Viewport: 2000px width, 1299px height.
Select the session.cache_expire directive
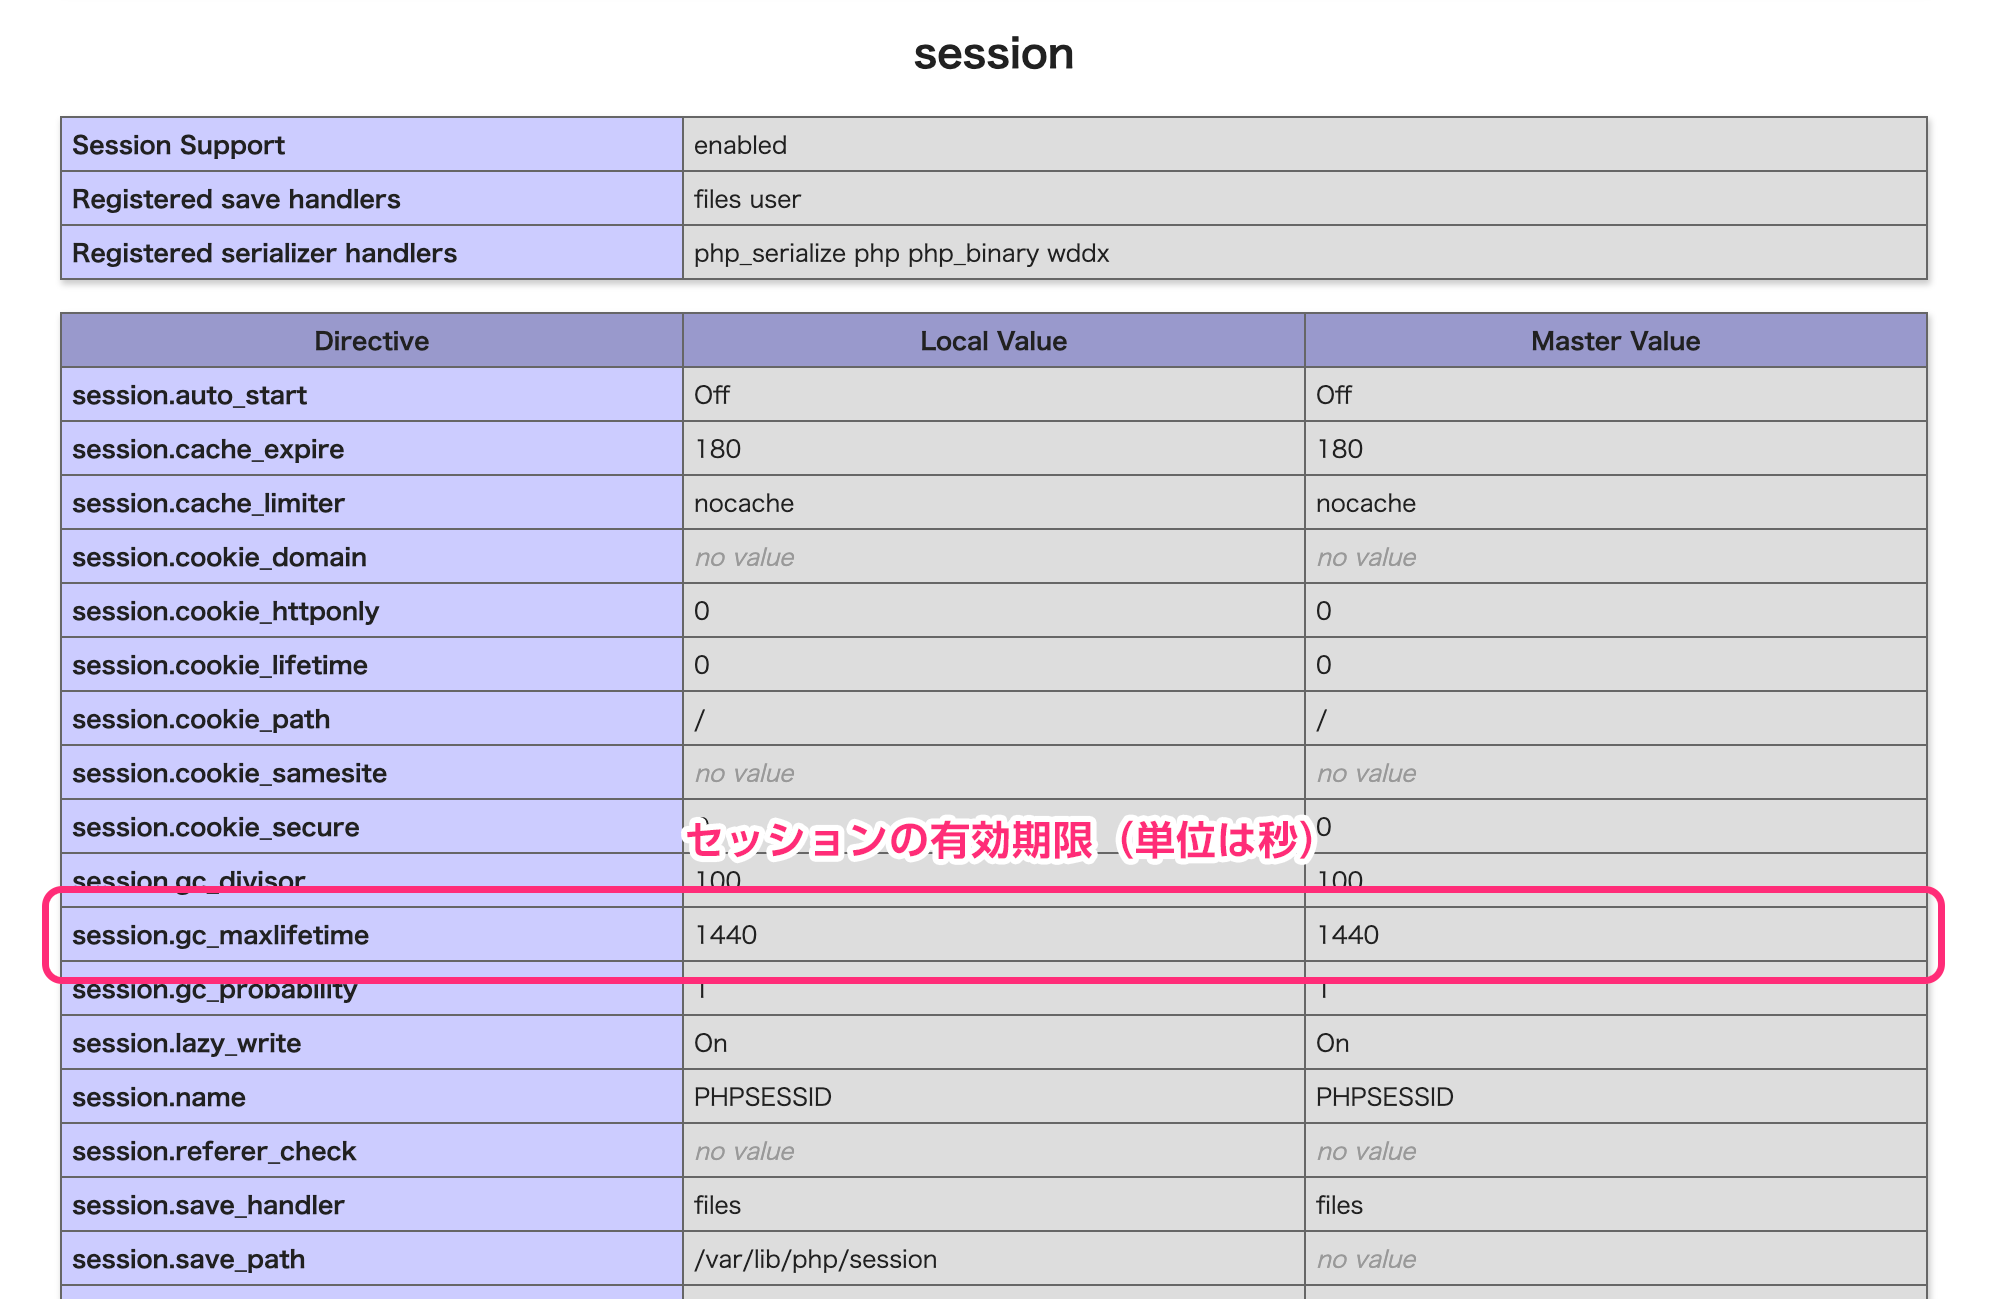(208, 449)
